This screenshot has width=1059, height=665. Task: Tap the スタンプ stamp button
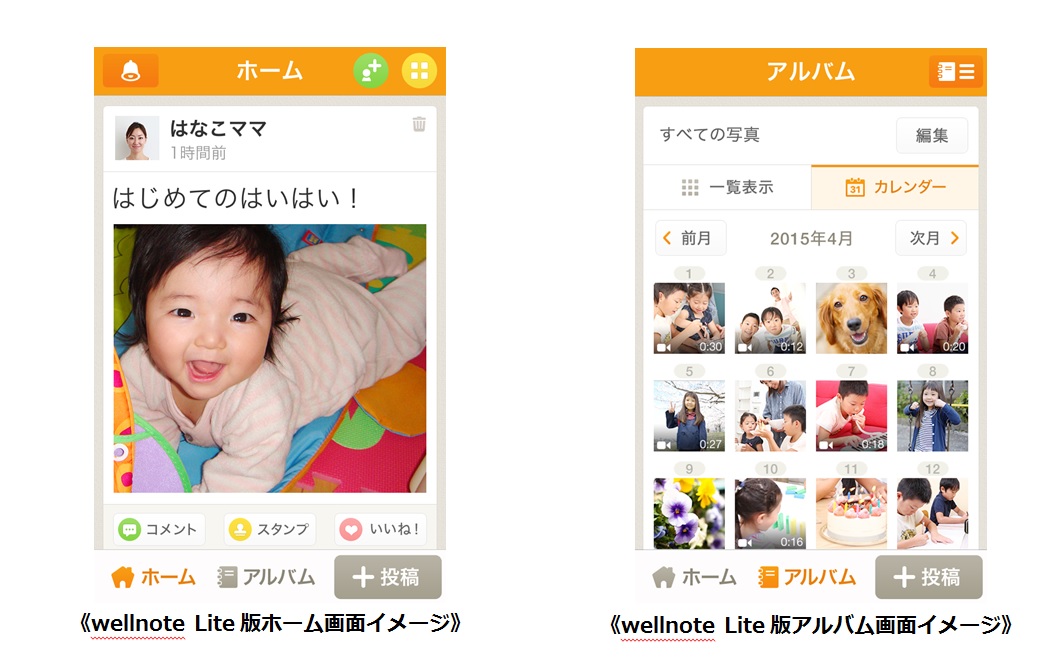(x=269, y=529)
